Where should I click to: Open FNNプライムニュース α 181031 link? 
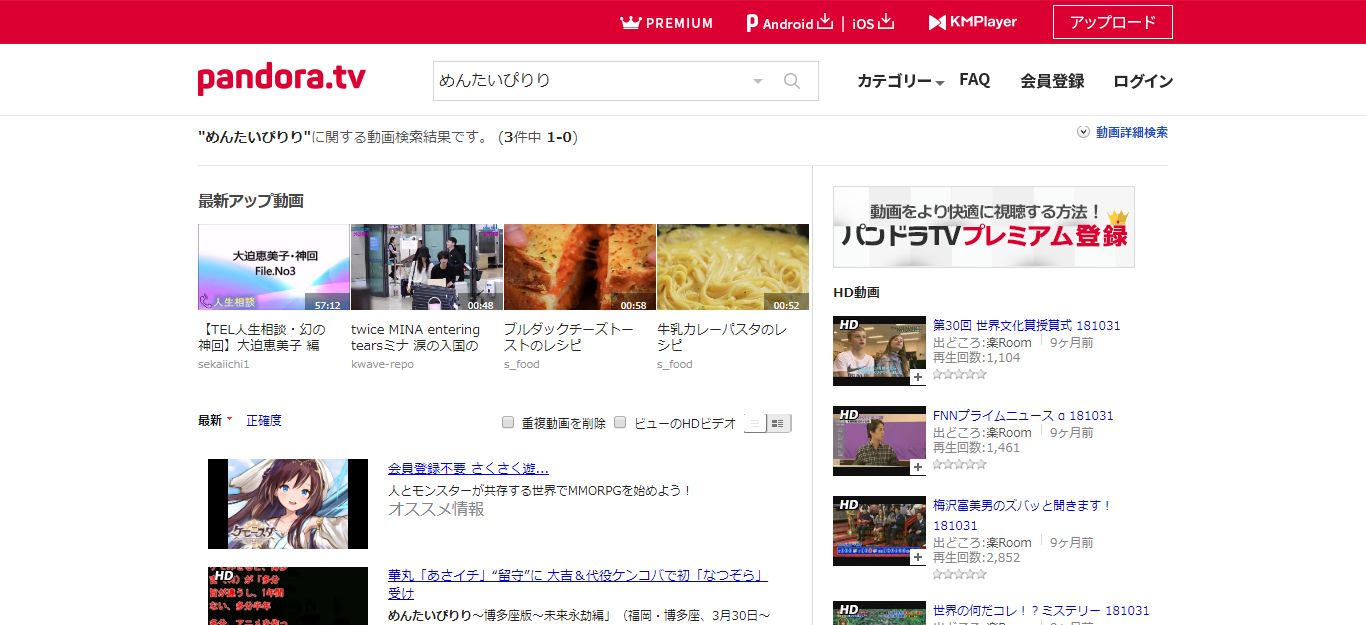coord(1023,415)
